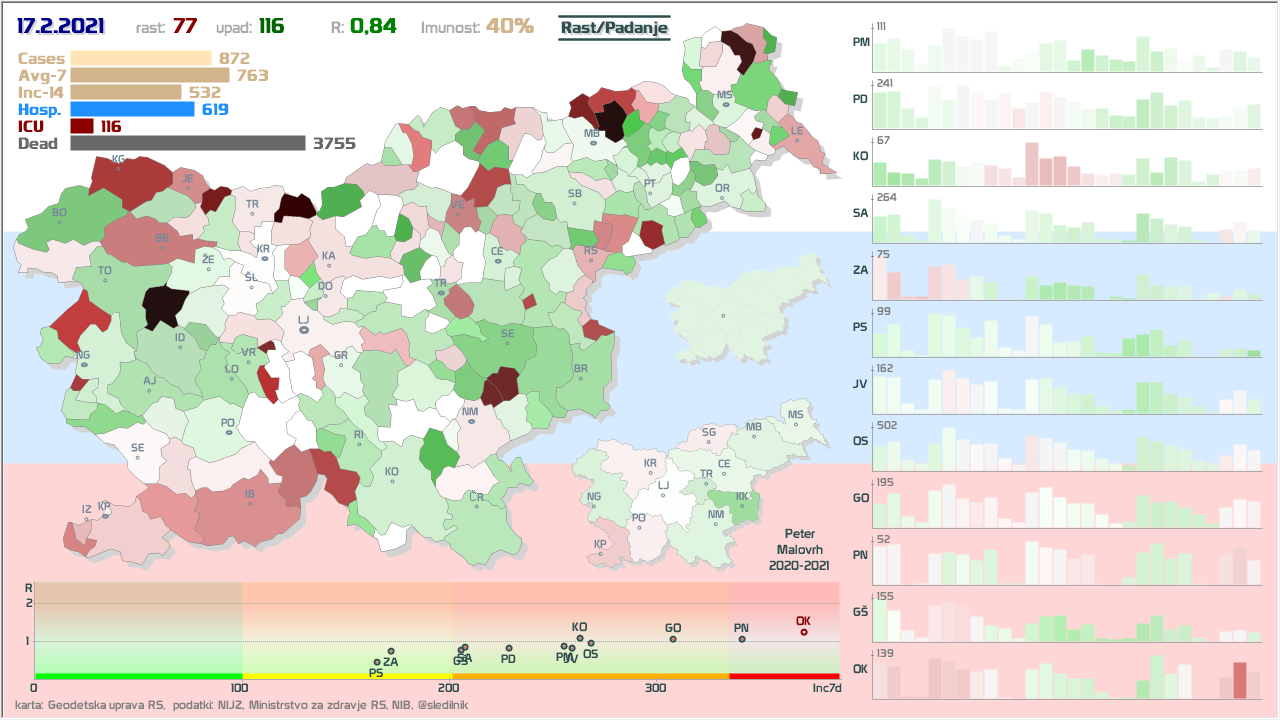Click the Rast/Padanje mode button
The image size is (1280, 720).
(x=613, y=27)
